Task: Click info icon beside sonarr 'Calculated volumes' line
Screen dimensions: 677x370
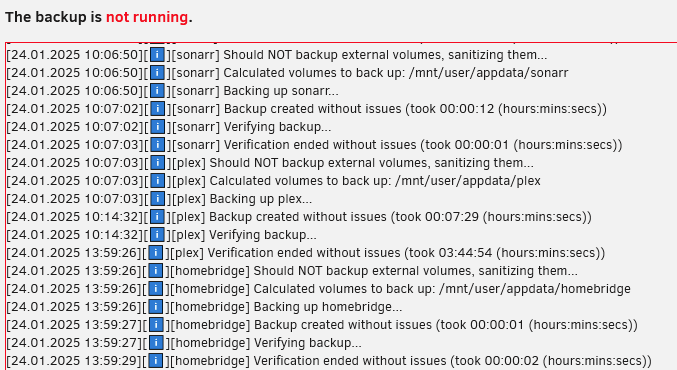Action: point(158,73)
